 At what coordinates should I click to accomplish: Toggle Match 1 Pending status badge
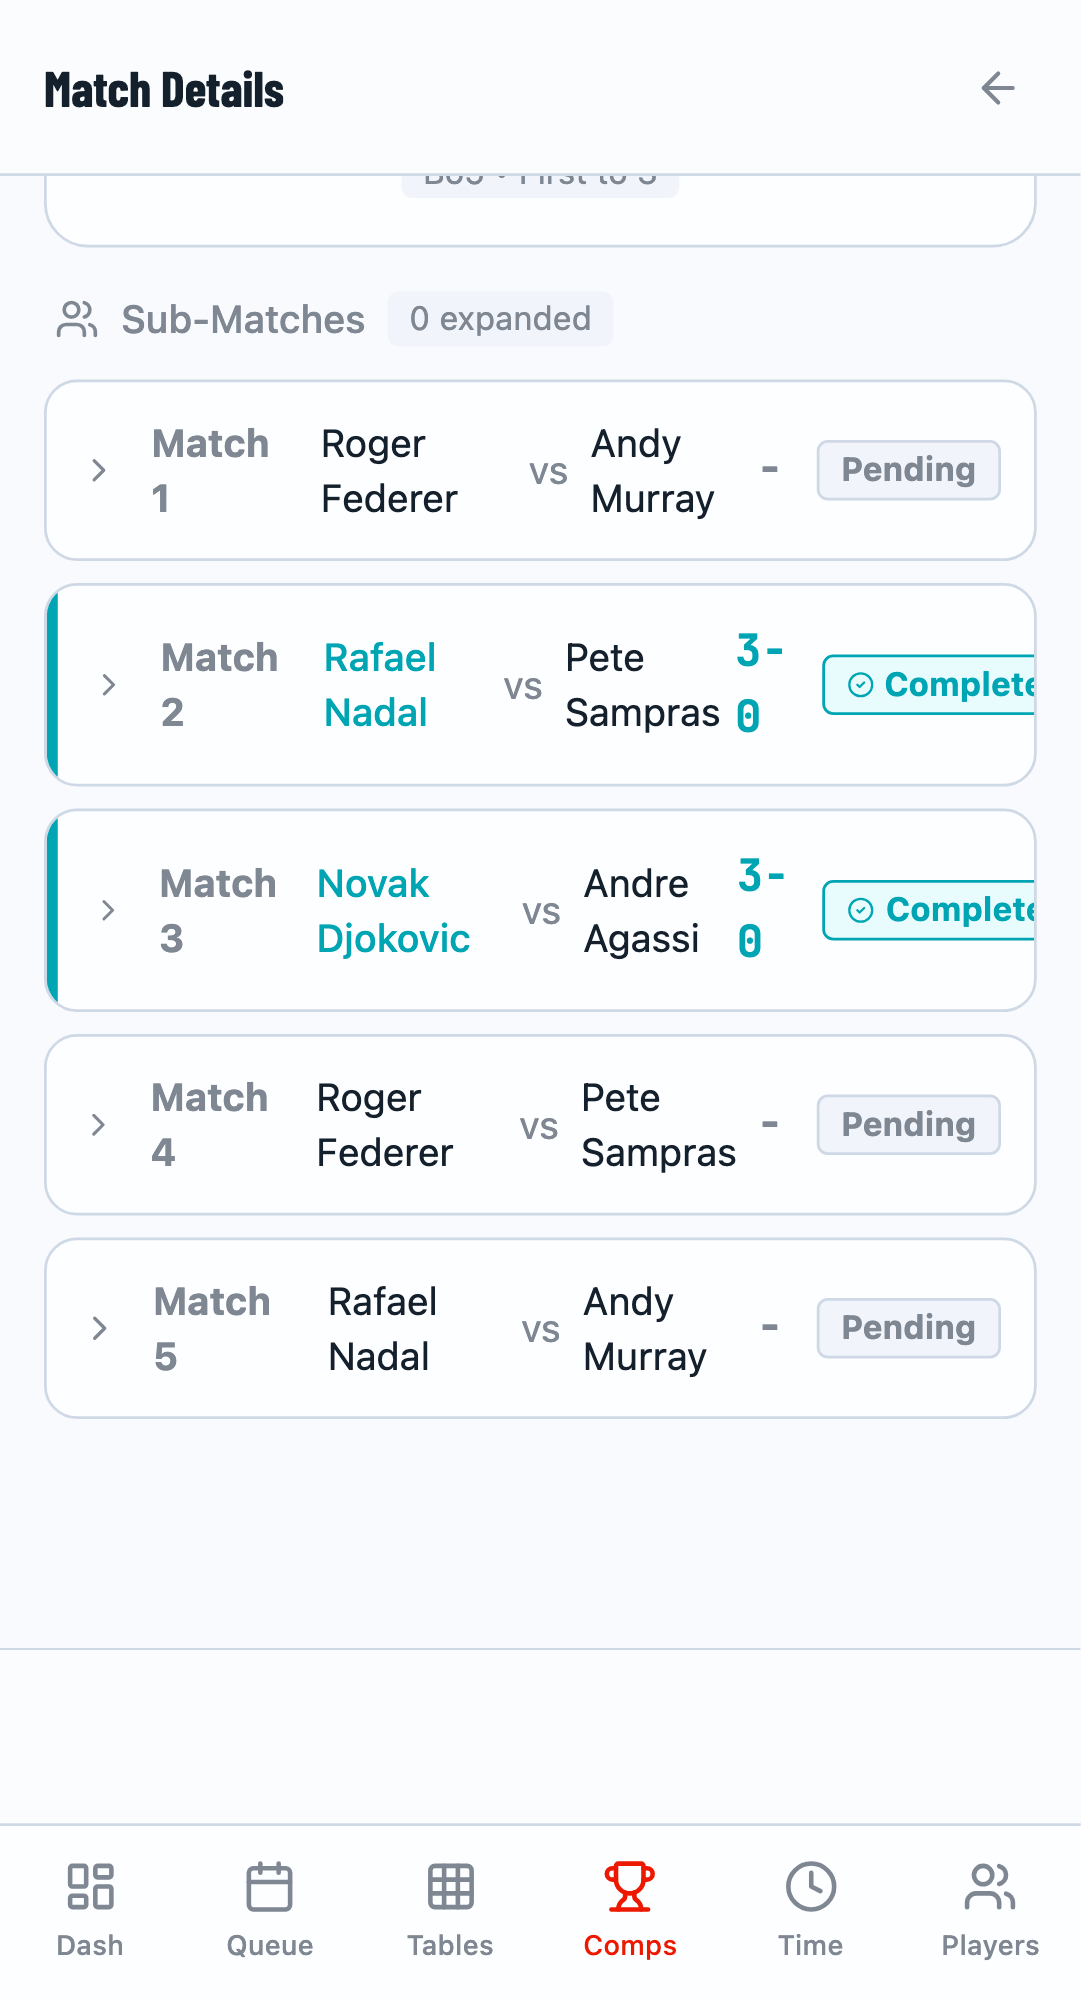pyautogui.click(x=907, y=469)
